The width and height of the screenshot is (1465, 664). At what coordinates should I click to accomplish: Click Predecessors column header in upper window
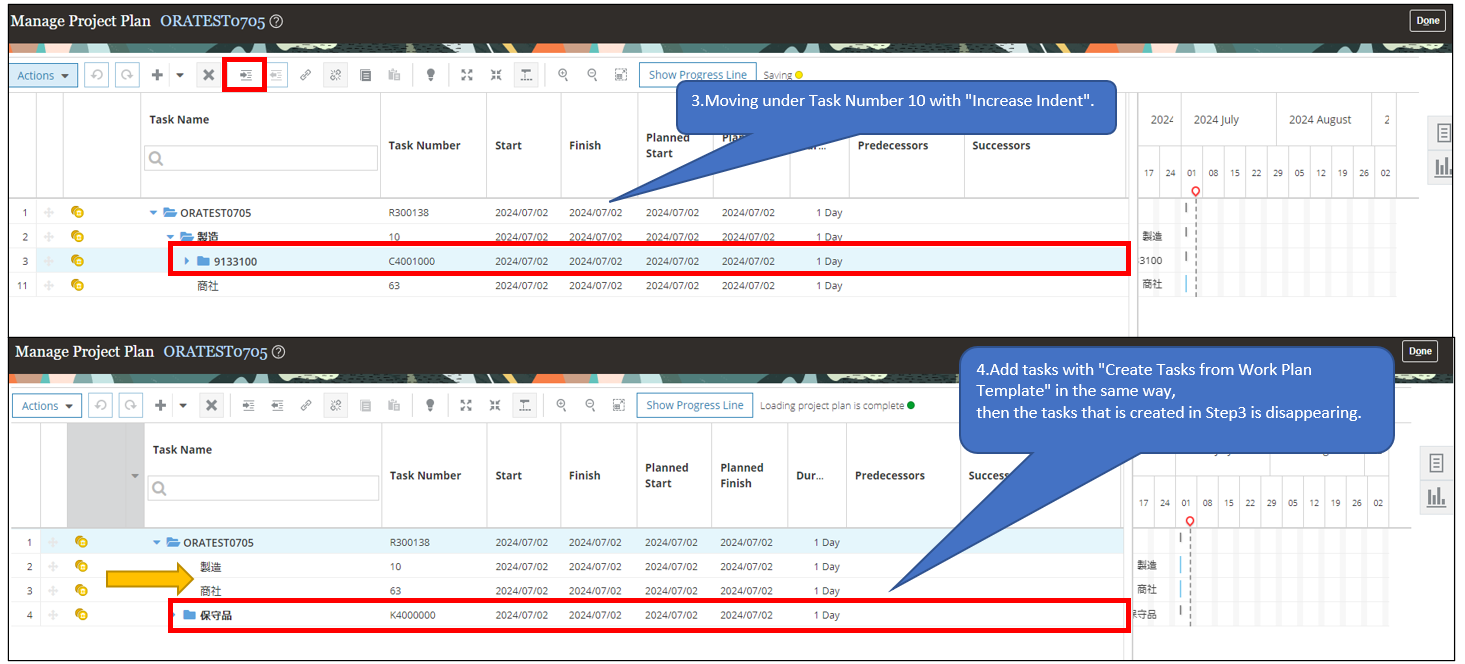click(x=893, y=145)
